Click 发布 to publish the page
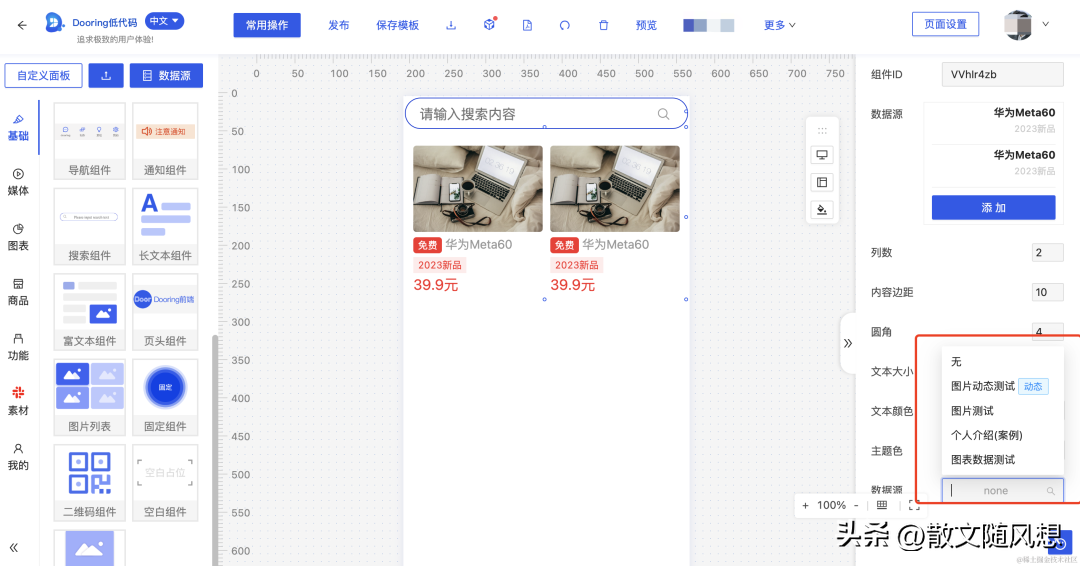 [338, 25]
